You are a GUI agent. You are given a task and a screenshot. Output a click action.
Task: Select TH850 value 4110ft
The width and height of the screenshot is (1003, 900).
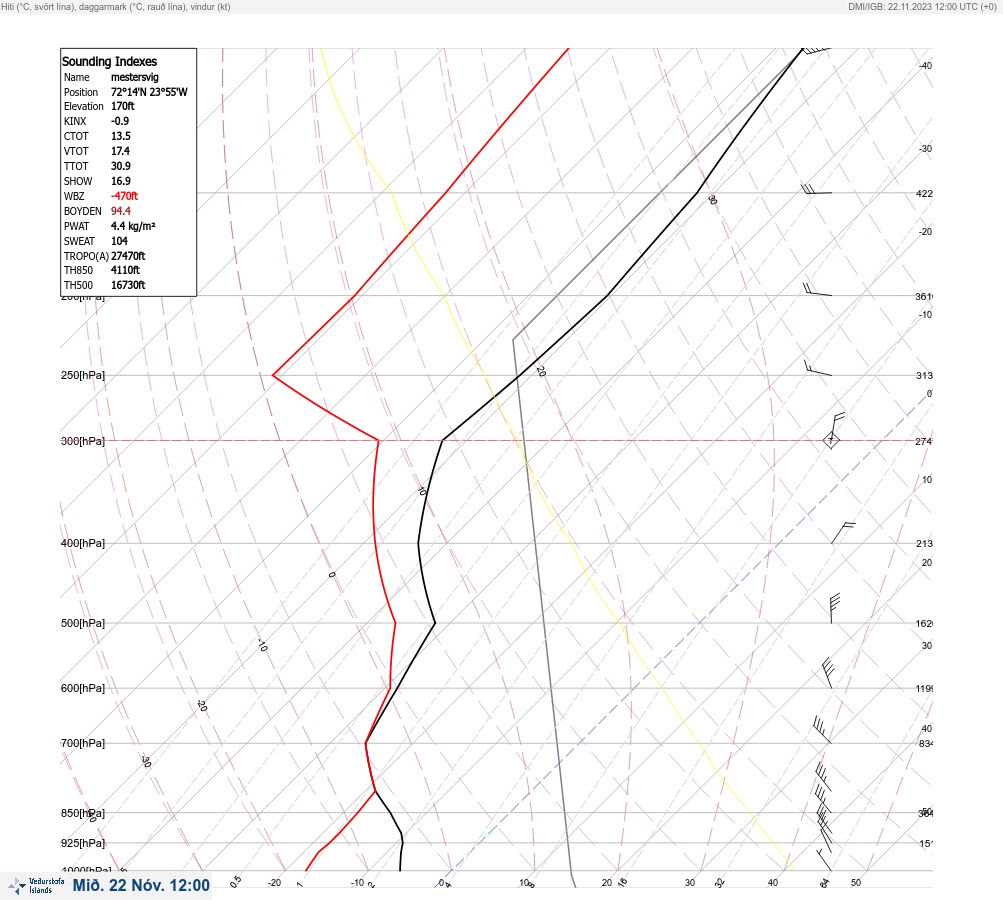(125, 270)
